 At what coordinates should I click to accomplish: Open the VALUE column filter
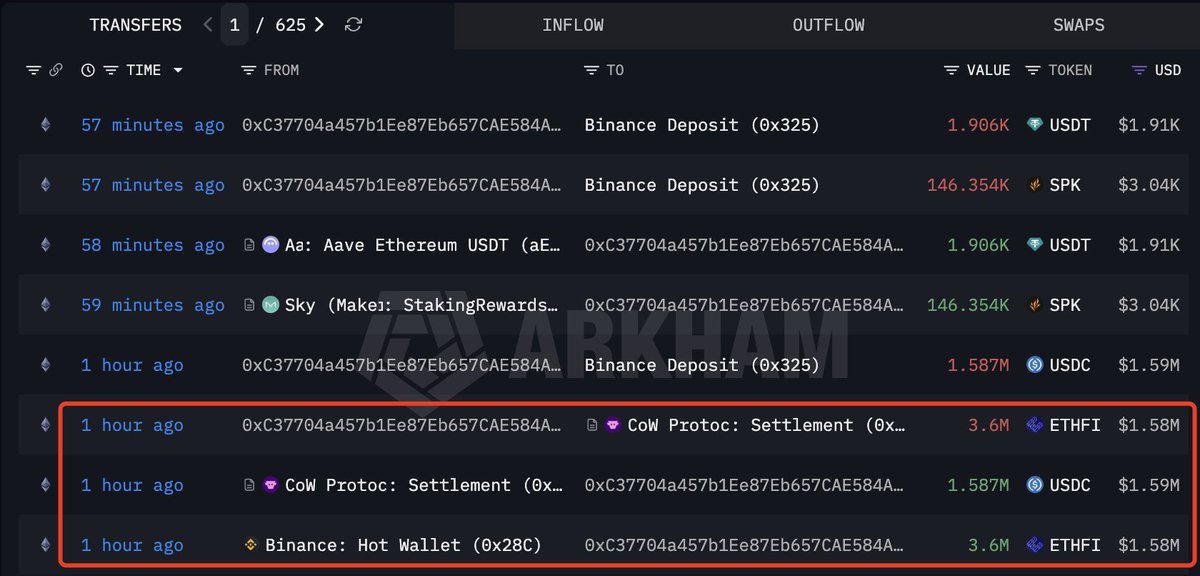[x=951, y=70]
